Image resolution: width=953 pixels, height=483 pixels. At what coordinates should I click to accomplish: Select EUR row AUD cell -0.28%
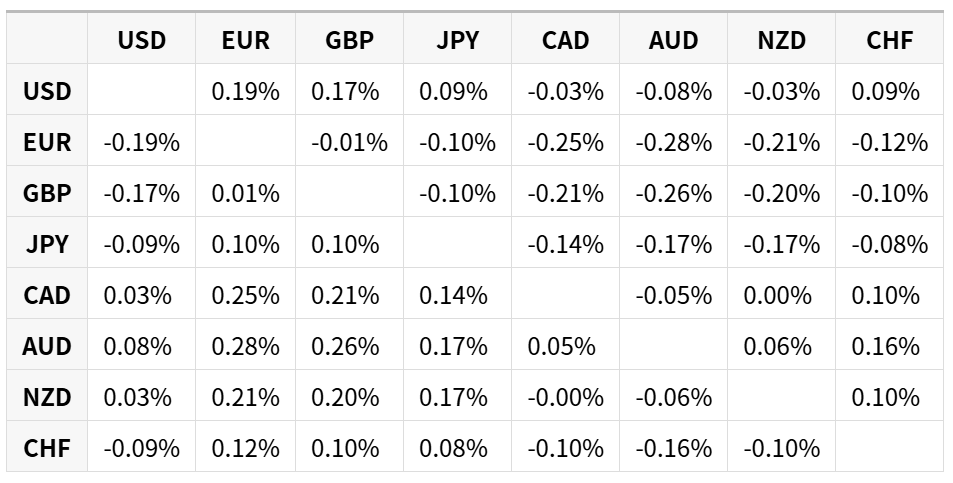click(673, 141)
